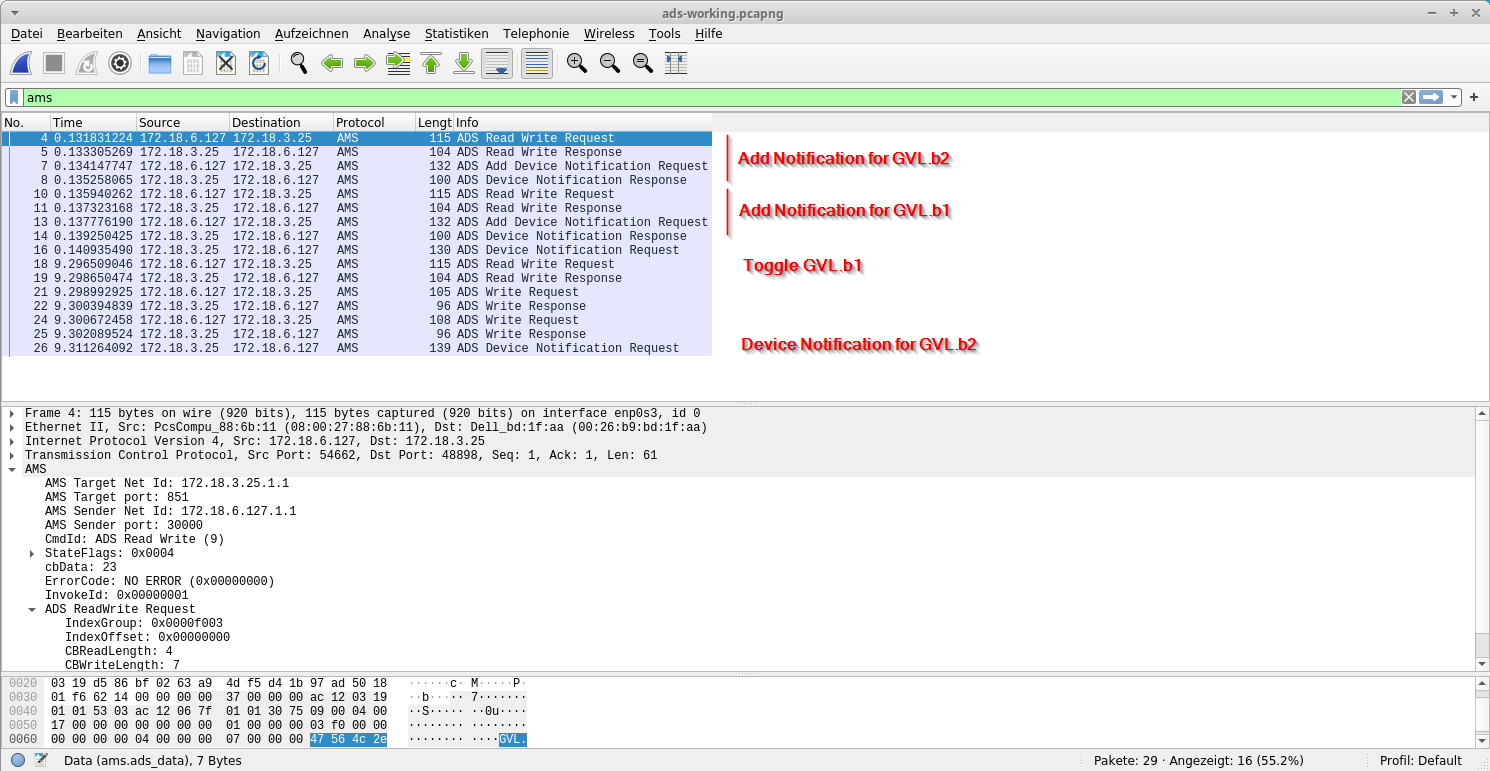1490x771 pixels.
Task: Open the Statistiken menu
Action: [x=457, y=33]
